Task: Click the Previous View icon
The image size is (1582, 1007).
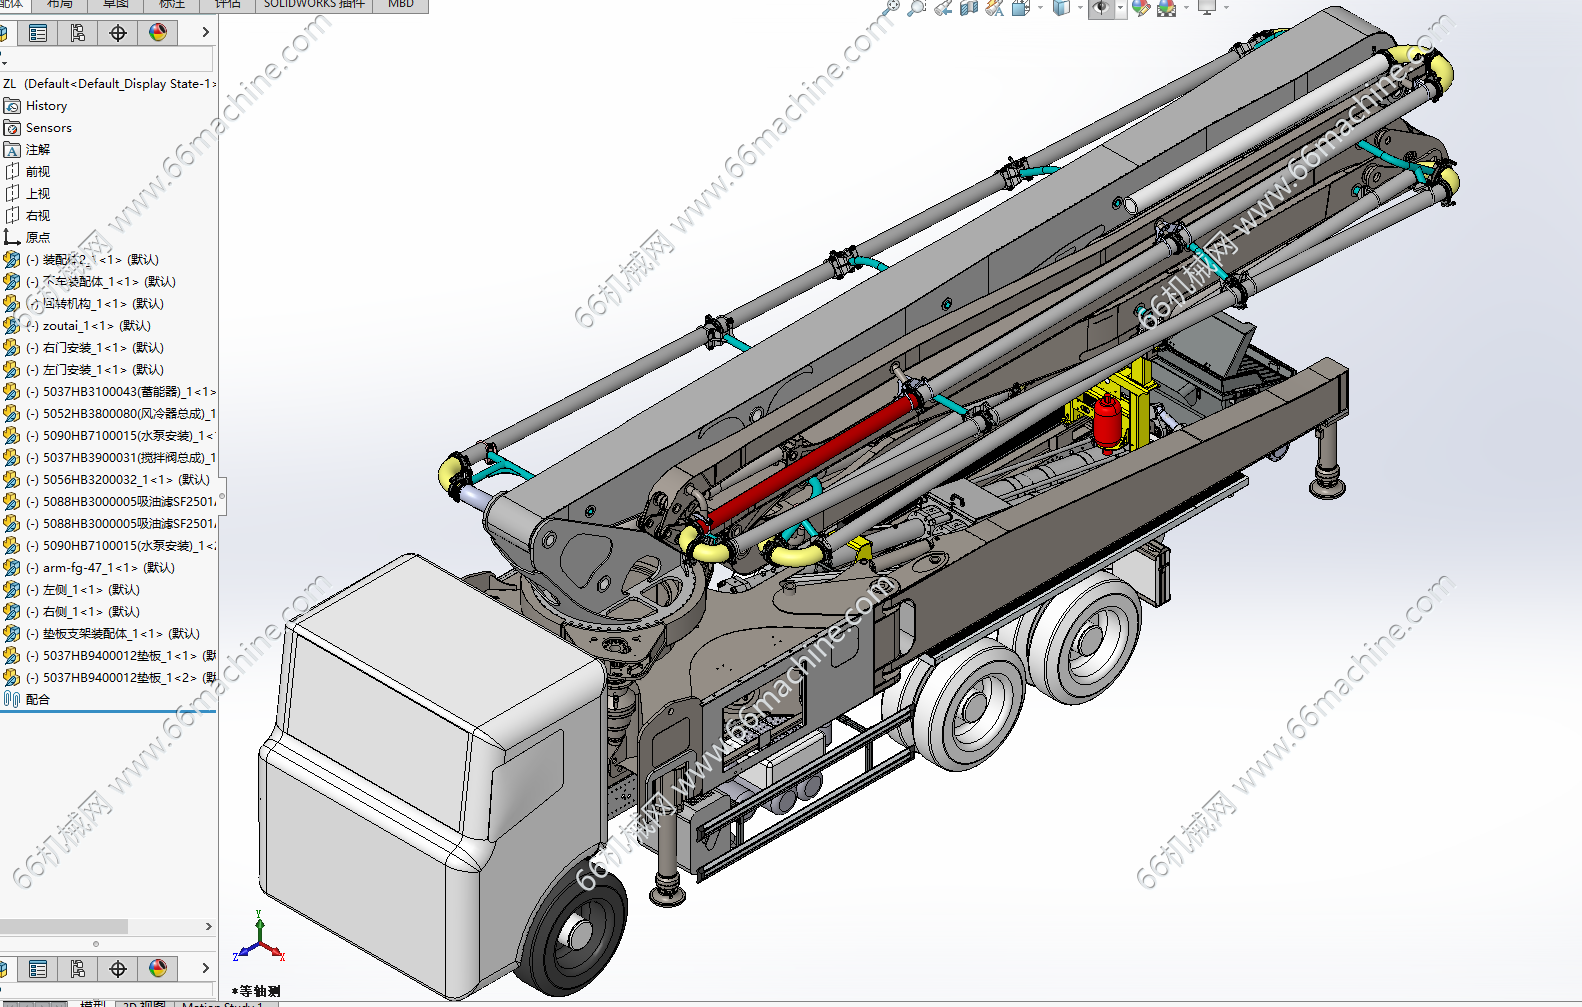Action: 942,8
